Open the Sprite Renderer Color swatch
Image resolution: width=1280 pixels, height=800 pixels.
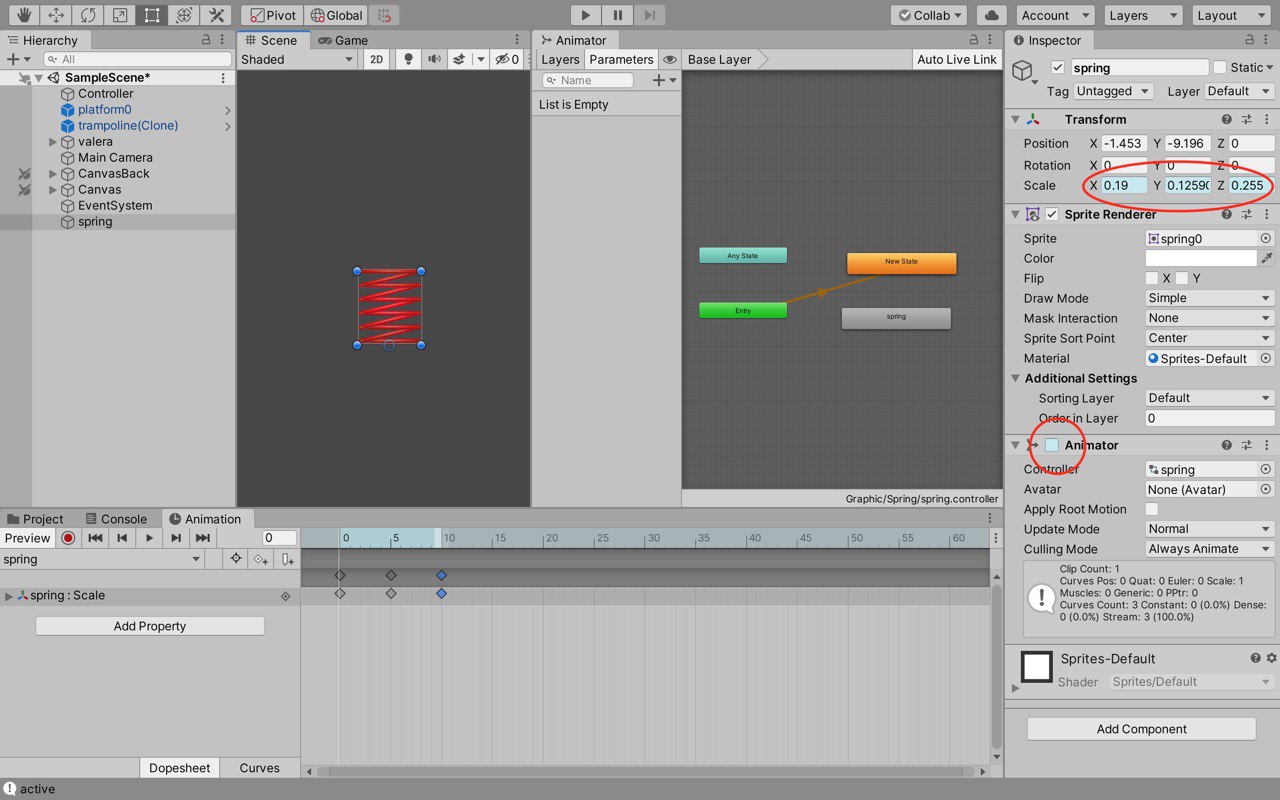pyautogui.click(x=1201, y=258)
